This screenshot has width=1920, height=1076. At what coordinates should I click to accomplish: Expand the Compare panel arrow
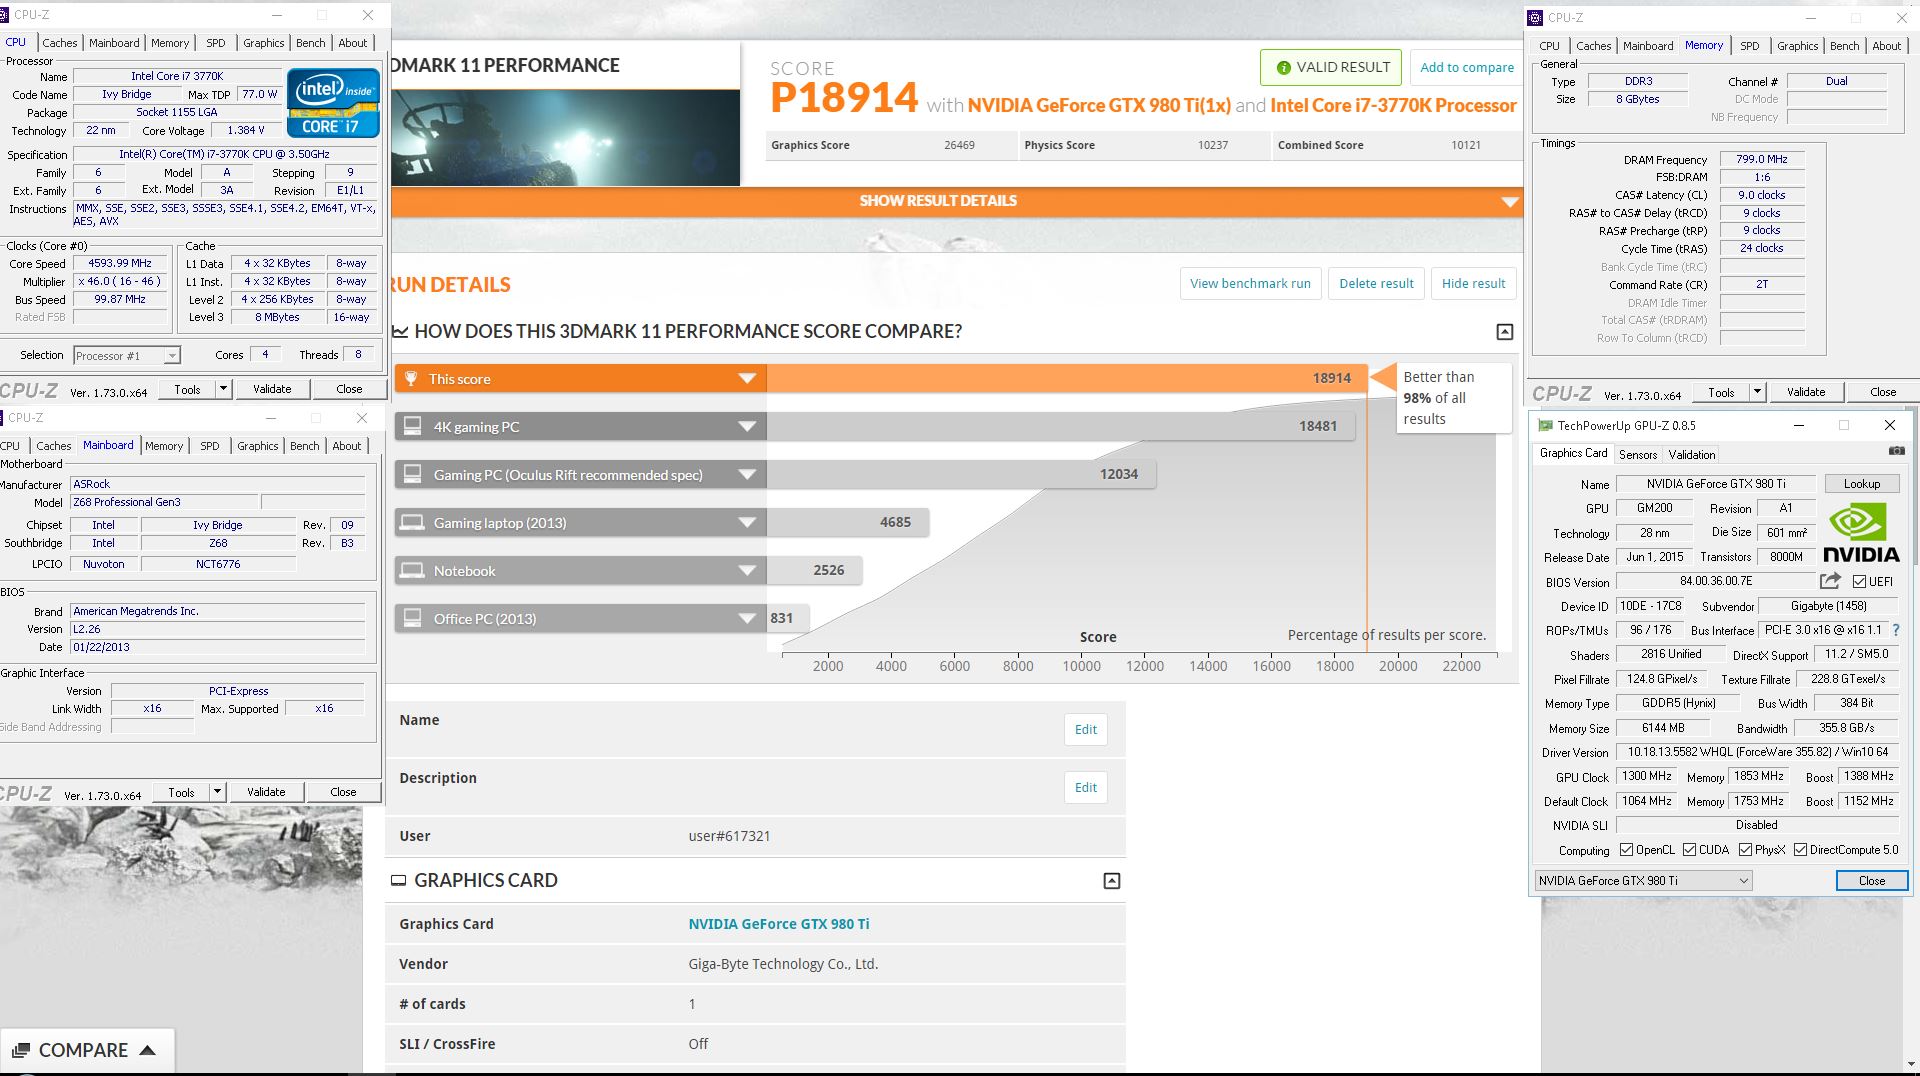[147, 1050]
